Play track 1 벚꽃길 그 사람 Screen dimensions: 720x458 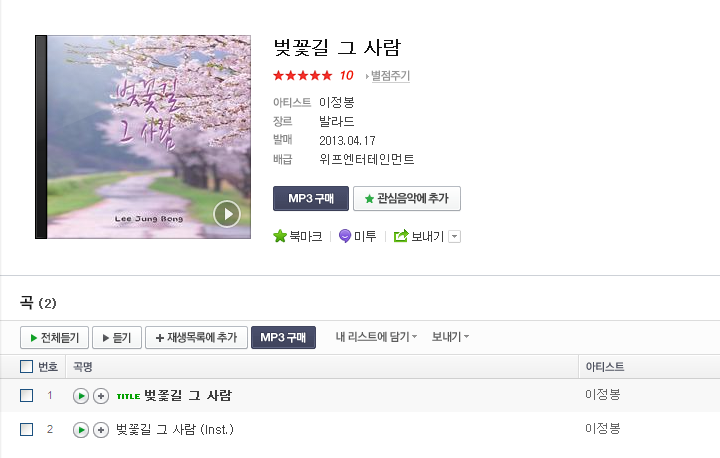[81, 396]
